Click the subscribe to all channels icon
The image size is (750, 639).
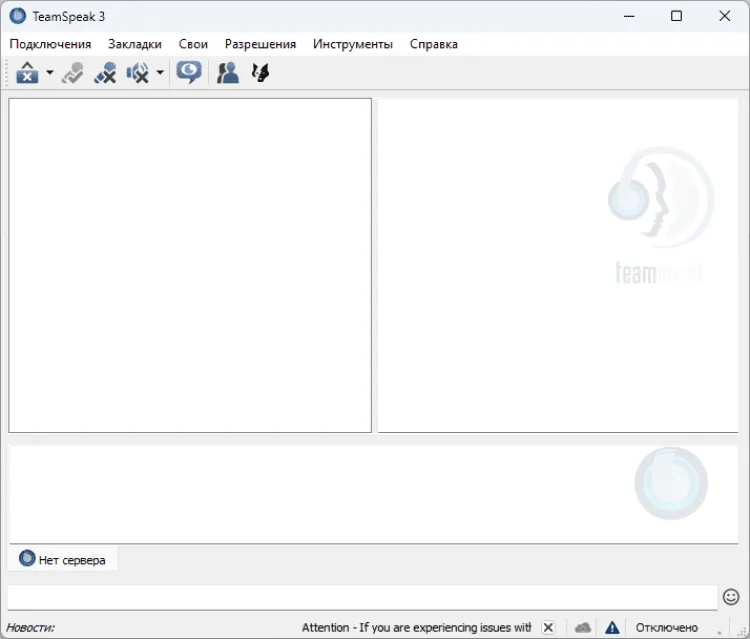(105, 73)
